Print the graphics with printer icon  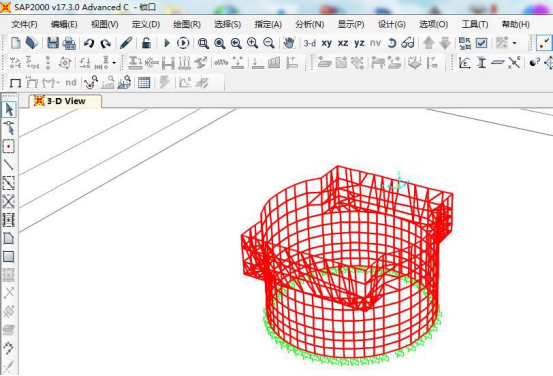pos(69,43)
